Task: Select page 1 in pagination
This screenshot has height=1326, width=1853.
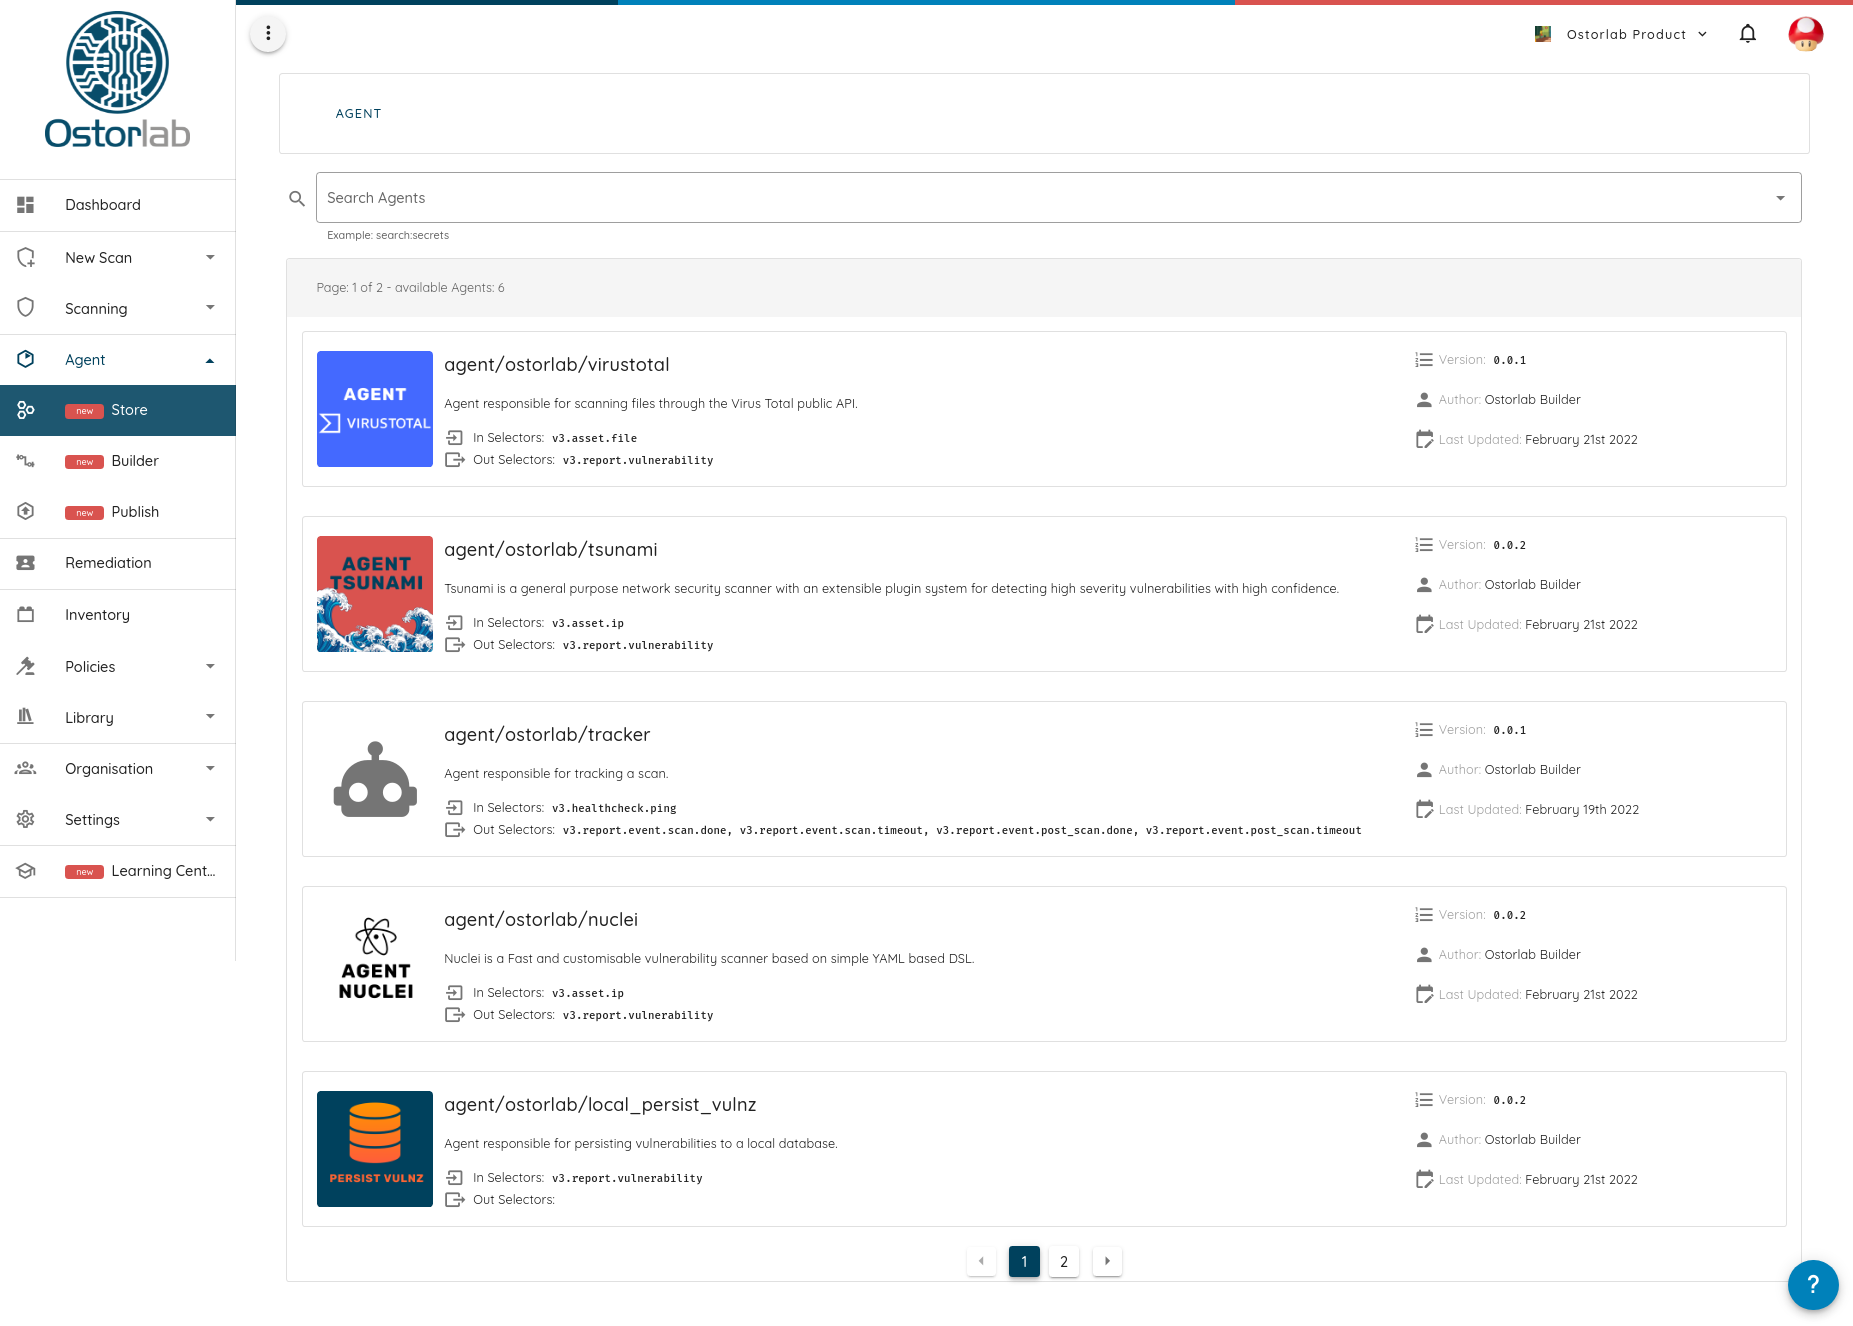Action: [1024, 1261]
